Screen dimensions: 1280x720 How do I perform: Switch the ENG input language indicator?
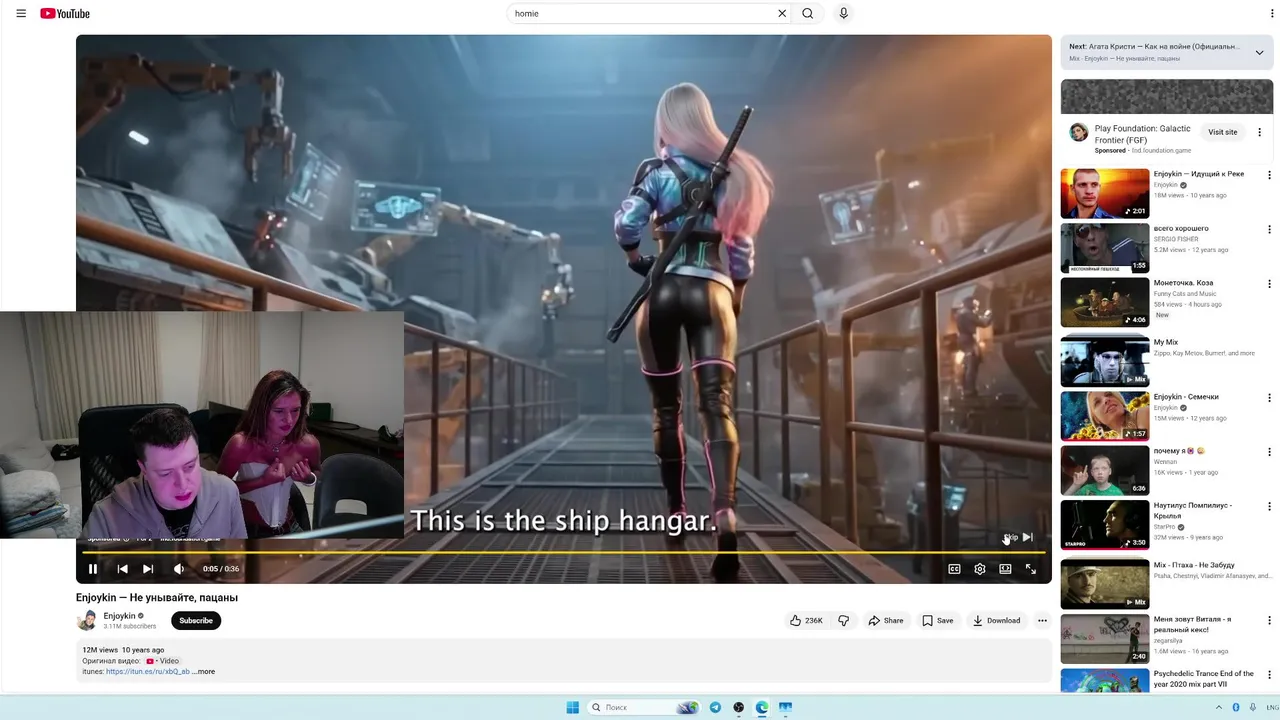(1272, 707)
